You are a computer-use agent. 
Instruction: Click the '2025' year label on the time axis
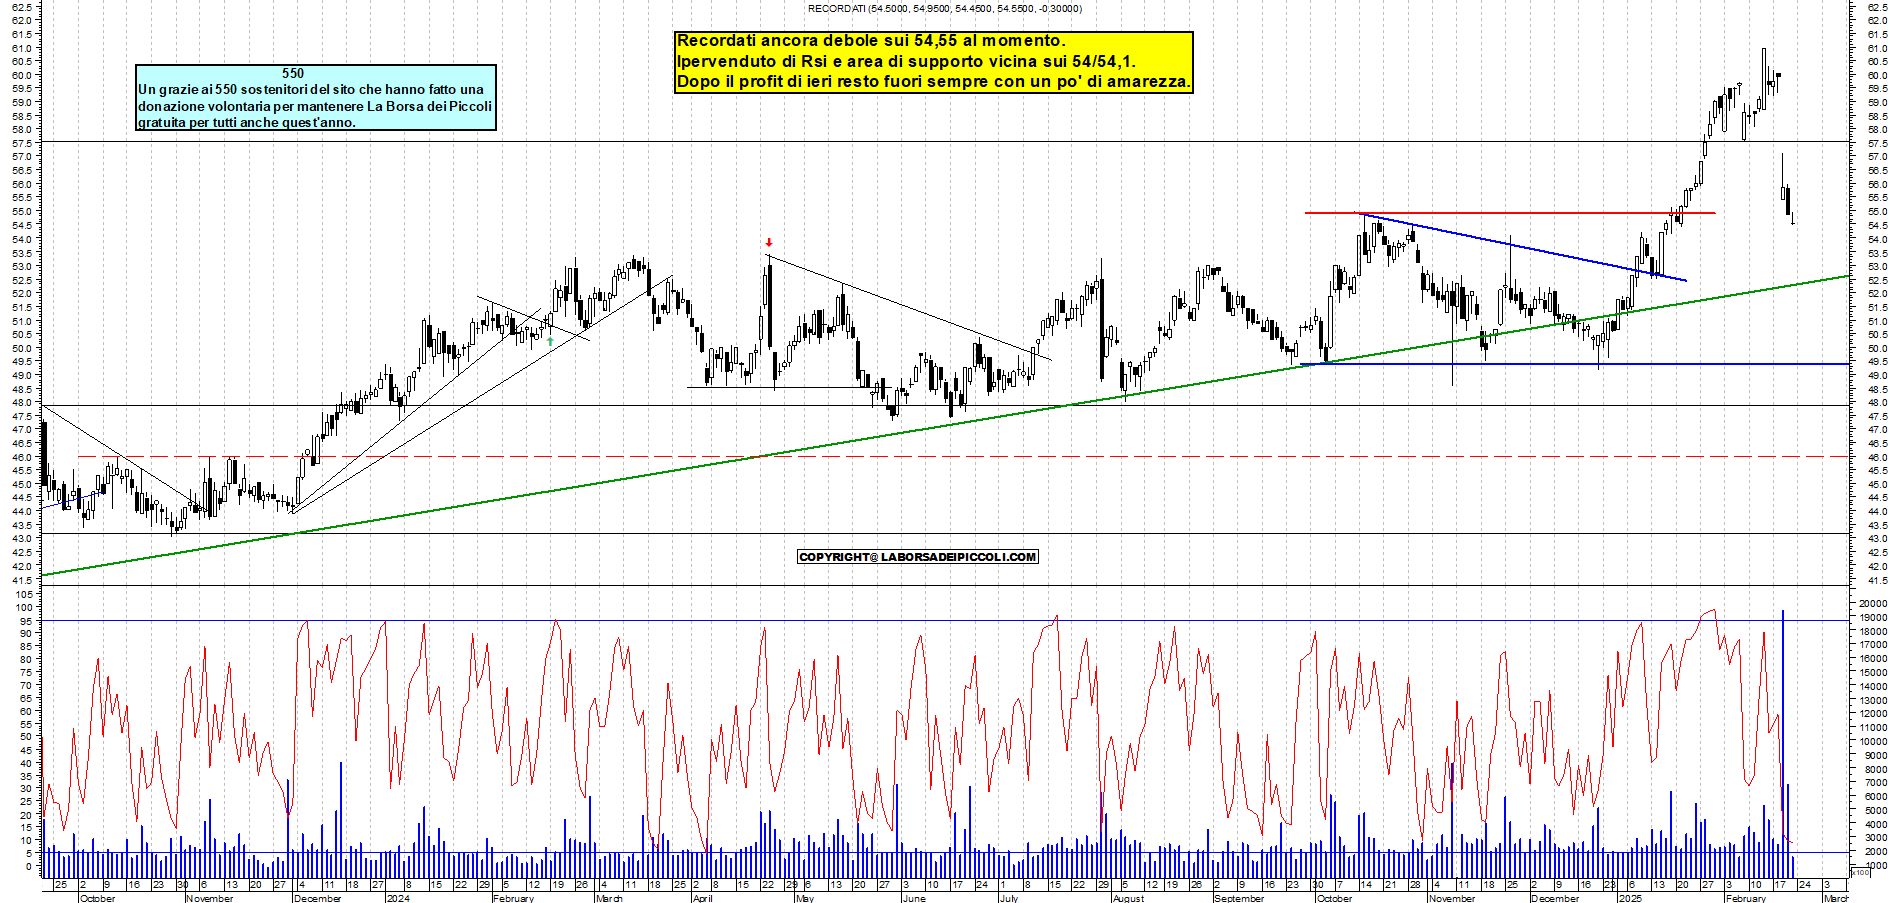tap(1630, 898)
